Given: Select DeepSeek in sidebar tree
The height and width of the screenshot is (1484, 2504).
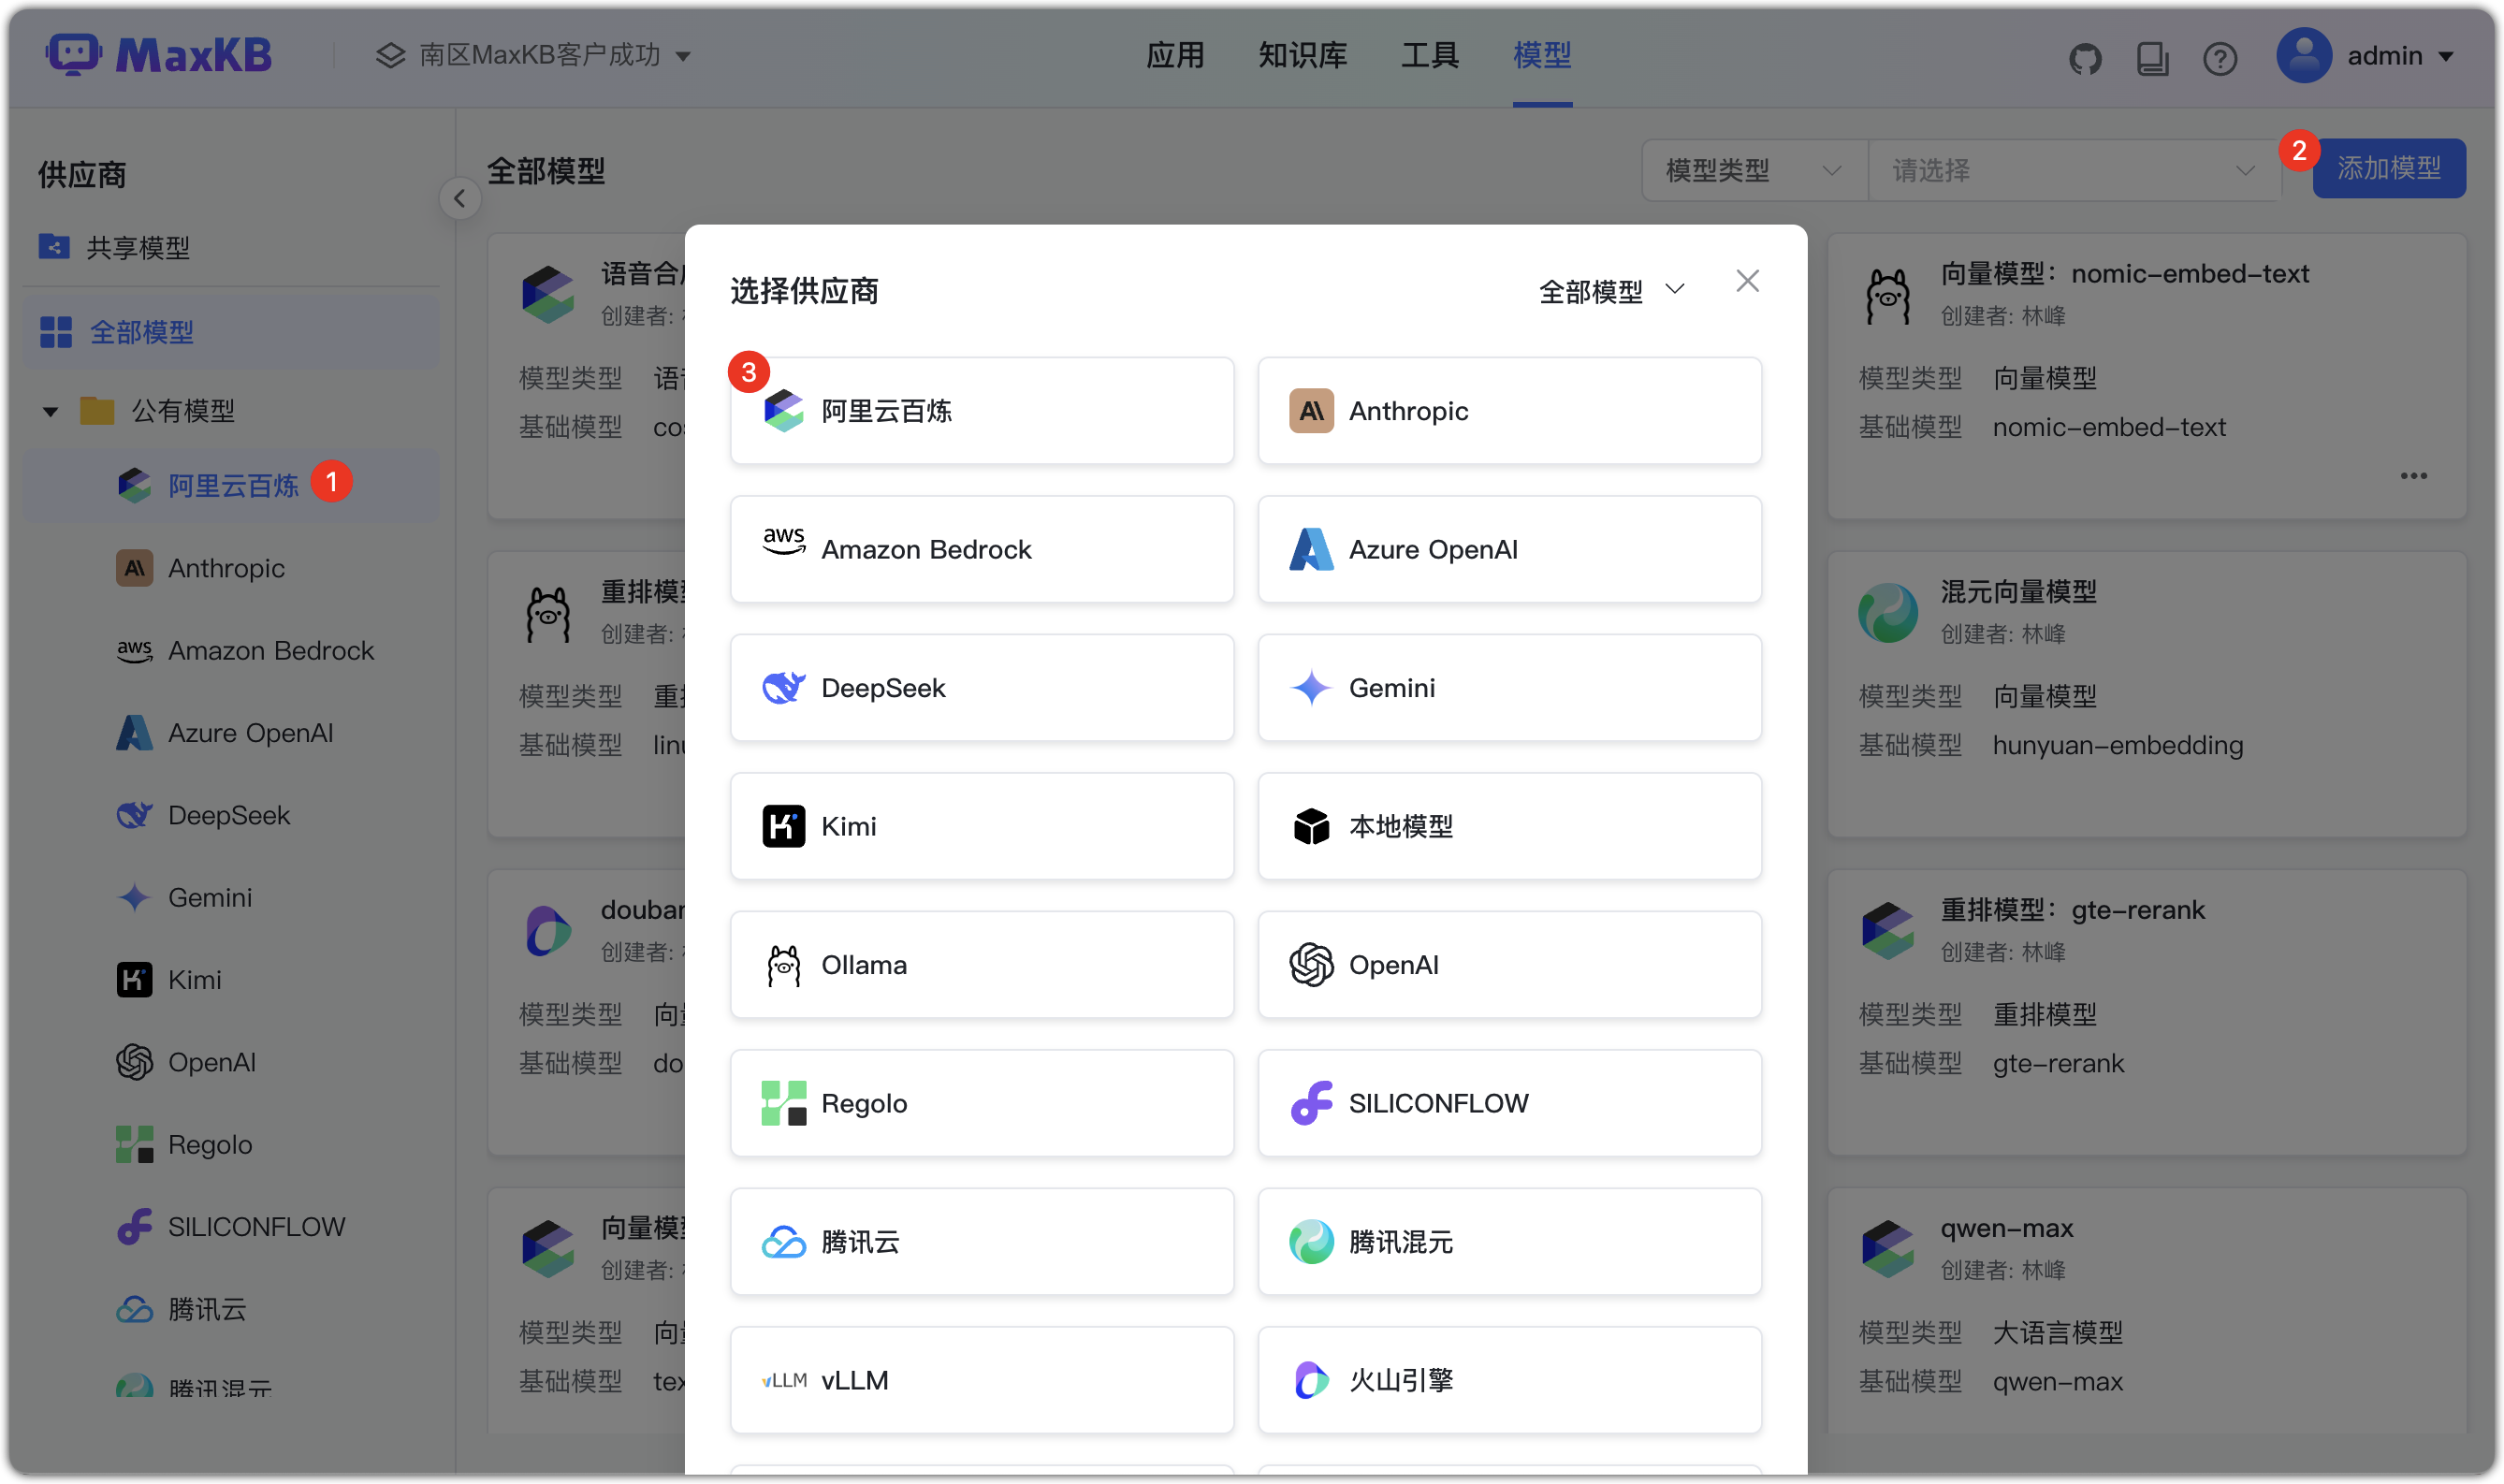Looking at the screenshot, I should pyautogui.click(x=230, y=815).
